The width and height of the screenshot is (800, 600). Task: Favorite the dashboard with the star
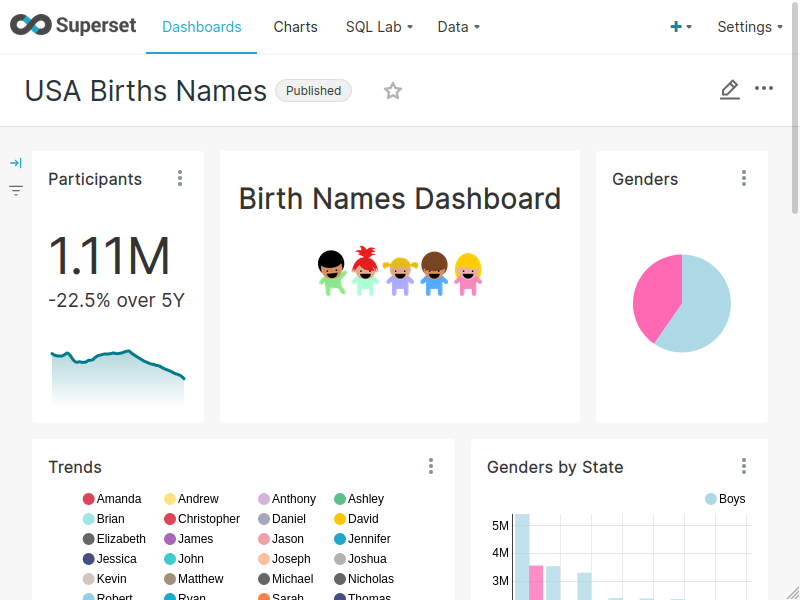tap(393, 90)
